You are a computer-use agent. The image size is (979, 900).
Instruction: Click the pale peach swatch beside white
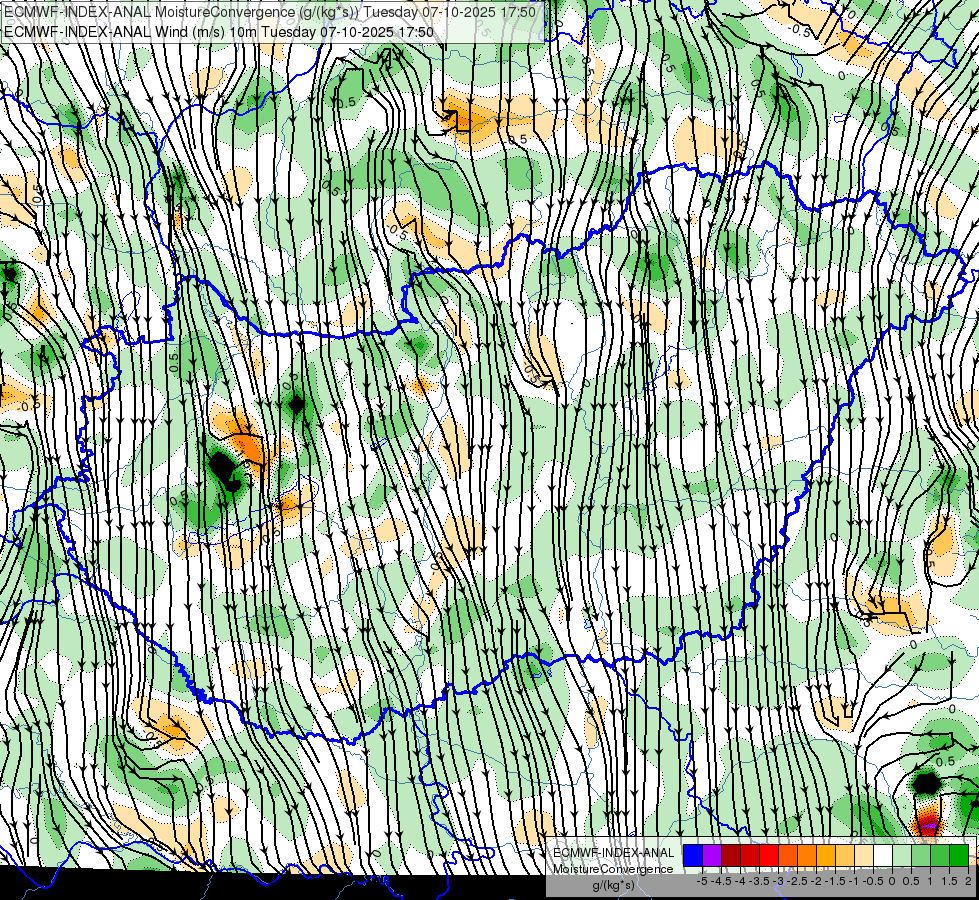coord(864,856)
